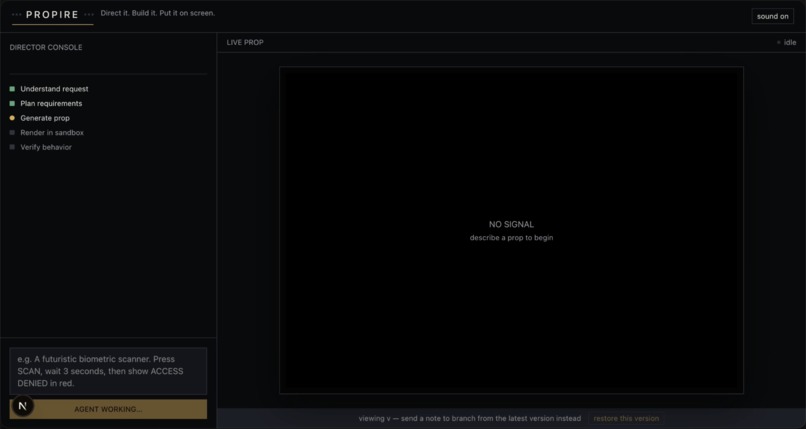This screenshot has height=429, width=806.
Task: Focus the prop description text box
Action: pyautogui.click(x=108, y=371)
